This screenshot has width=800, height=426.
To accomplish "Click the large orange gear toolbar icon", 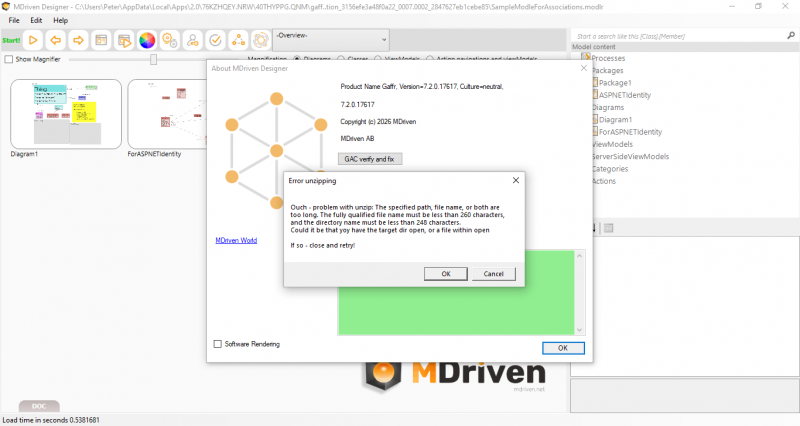I will (x=261, y=40).
